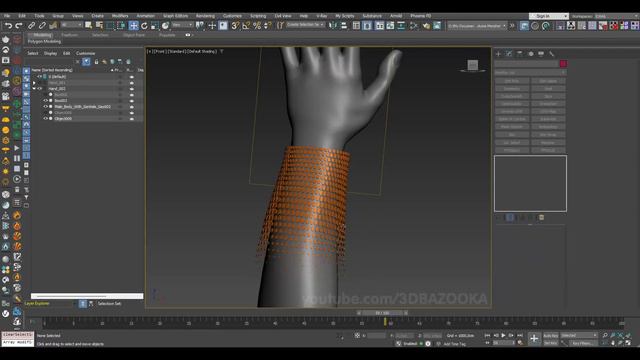Image resolution: width=640 pixels, height=360 pixels.
Task: Click the Layer Explorer horizontal scrollbar
Action: 87,296
